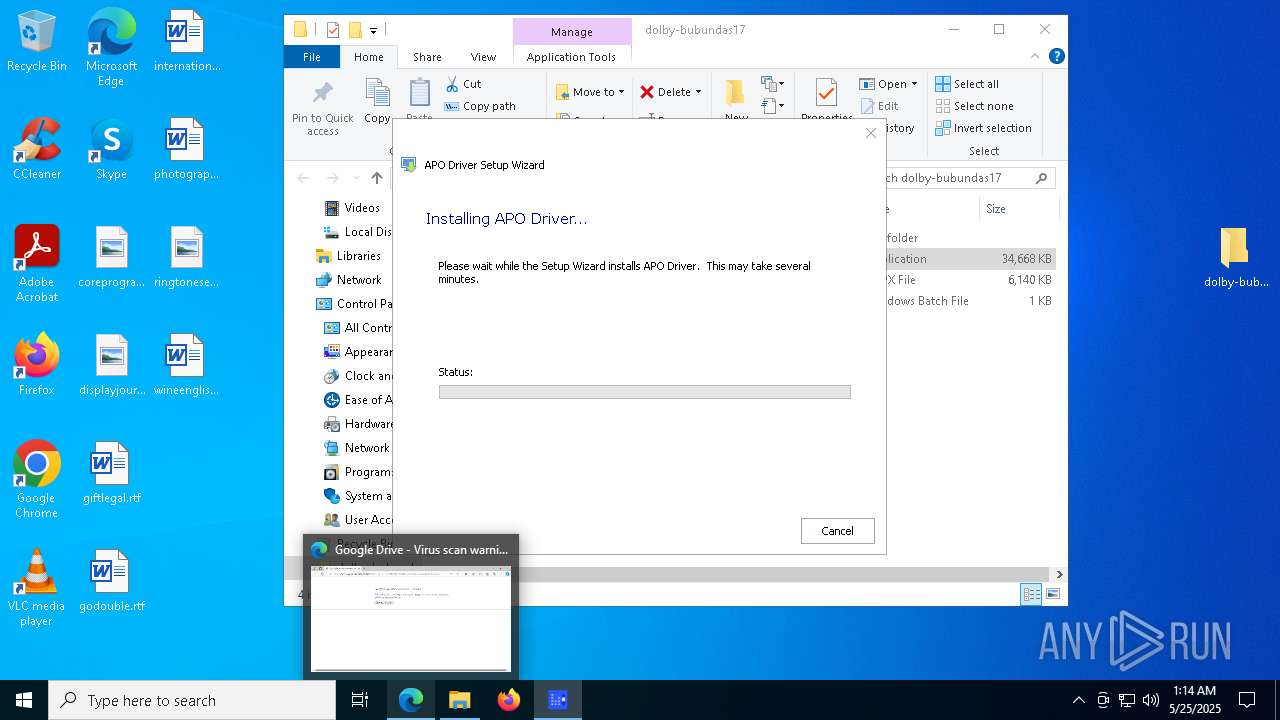The height and width of the screenshot is (720, 1280).
Task: Click the Explorer horizontal scrollbar right arrow
Action: point(1059,574)
